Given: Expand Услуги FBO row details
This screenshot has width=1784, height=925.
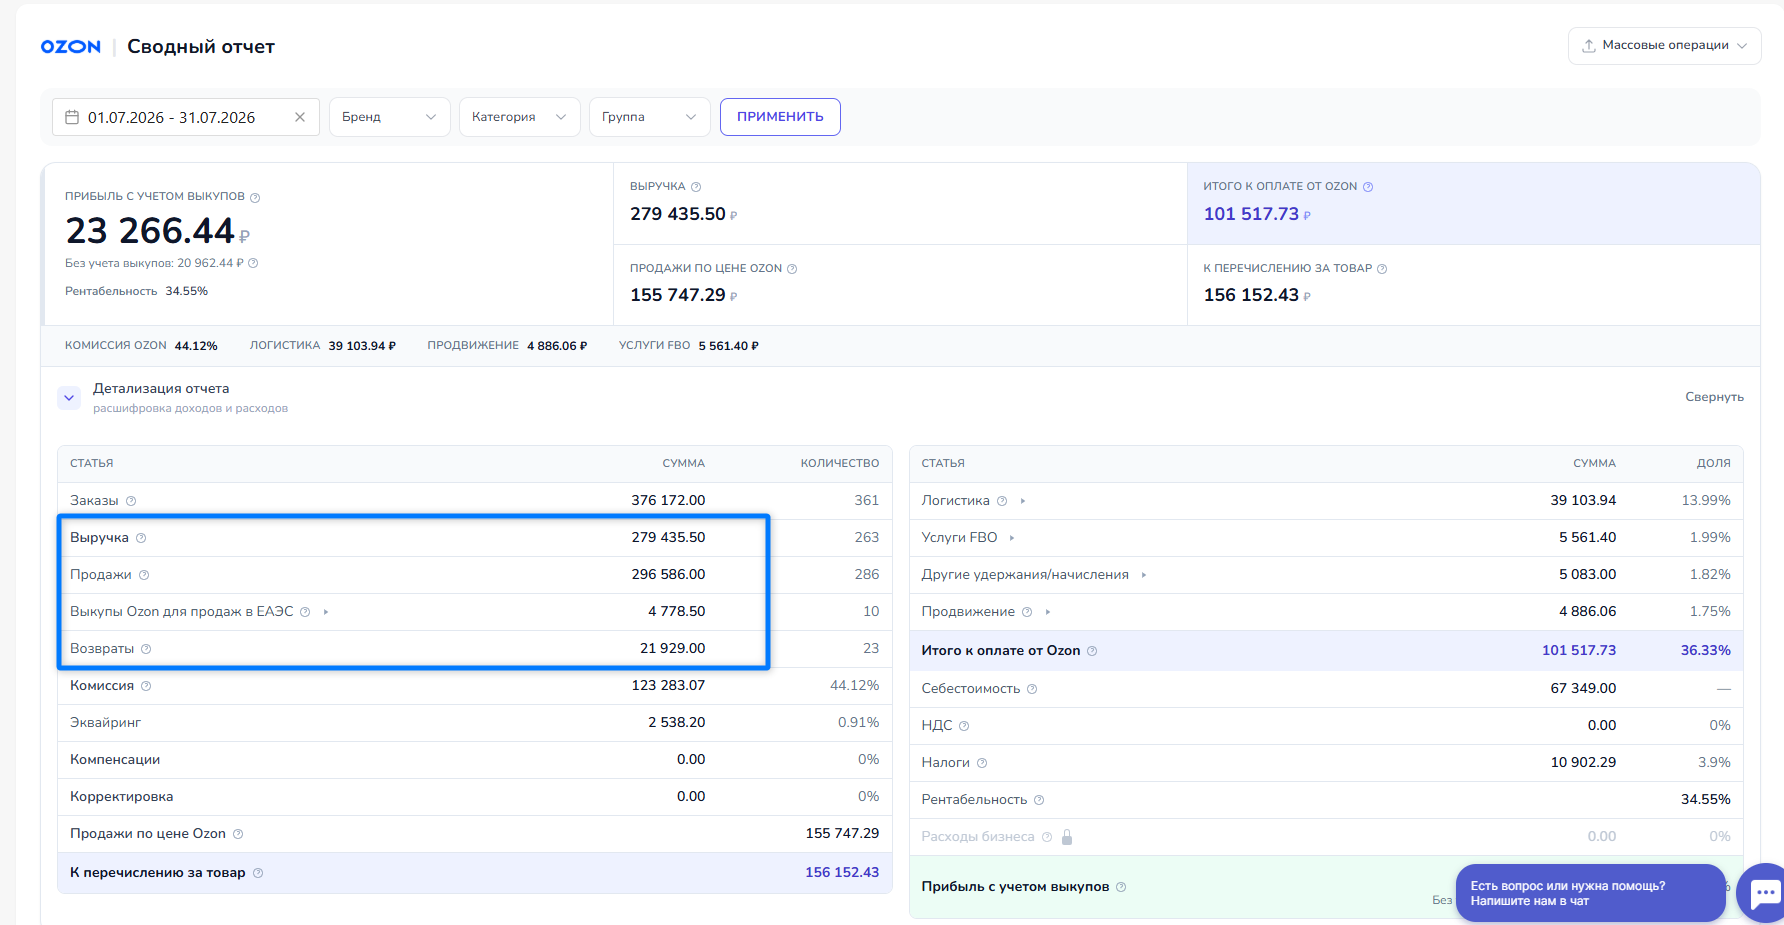Looking at the screenshot, I should (1012, 538).
